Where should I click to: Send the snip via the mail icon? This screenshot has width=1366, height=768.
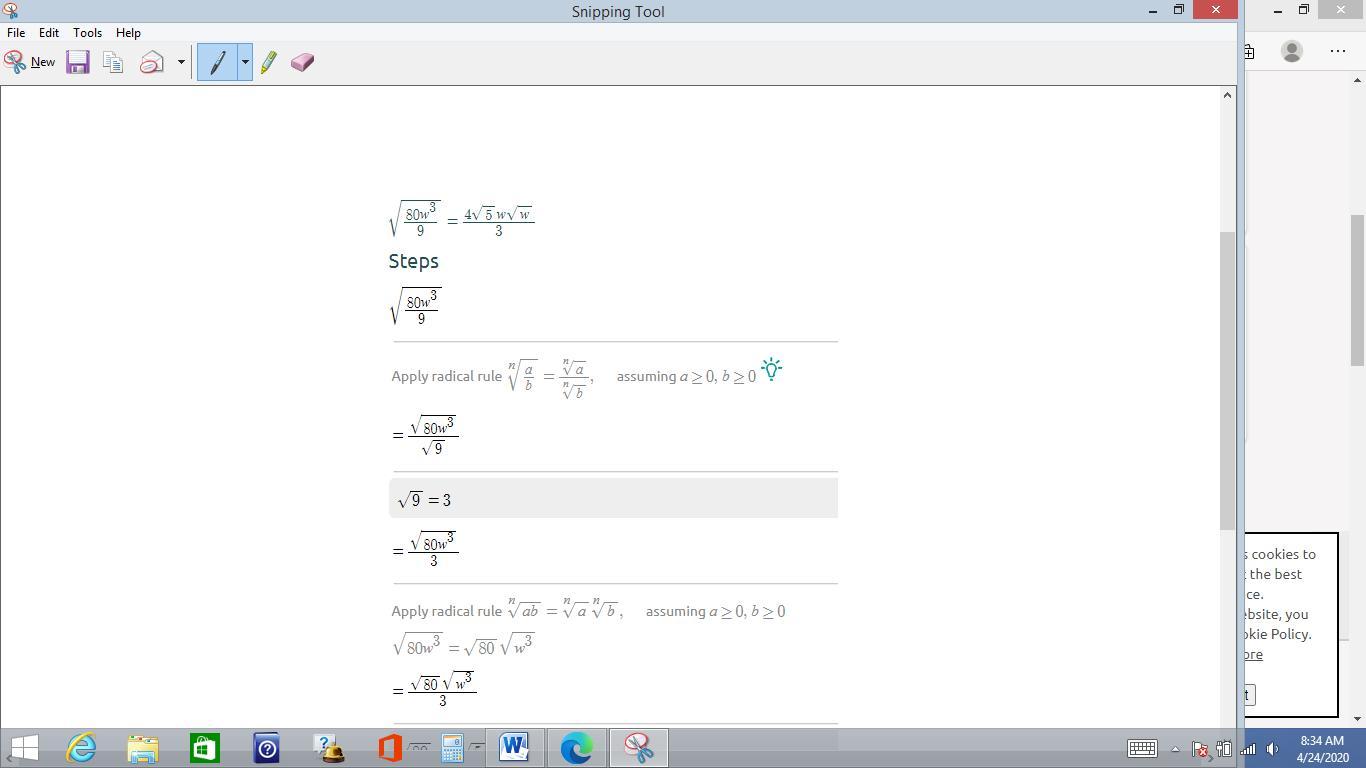(152, 62)
